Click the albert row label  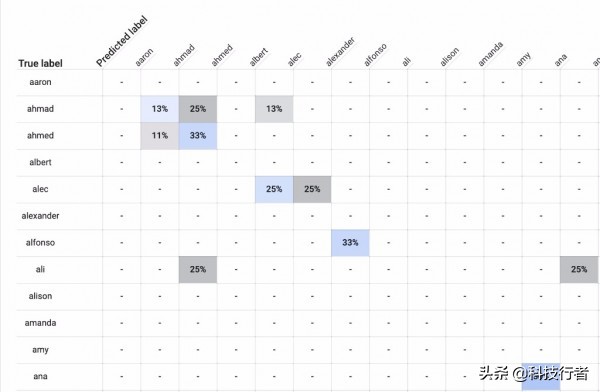(x=40, y=162)
